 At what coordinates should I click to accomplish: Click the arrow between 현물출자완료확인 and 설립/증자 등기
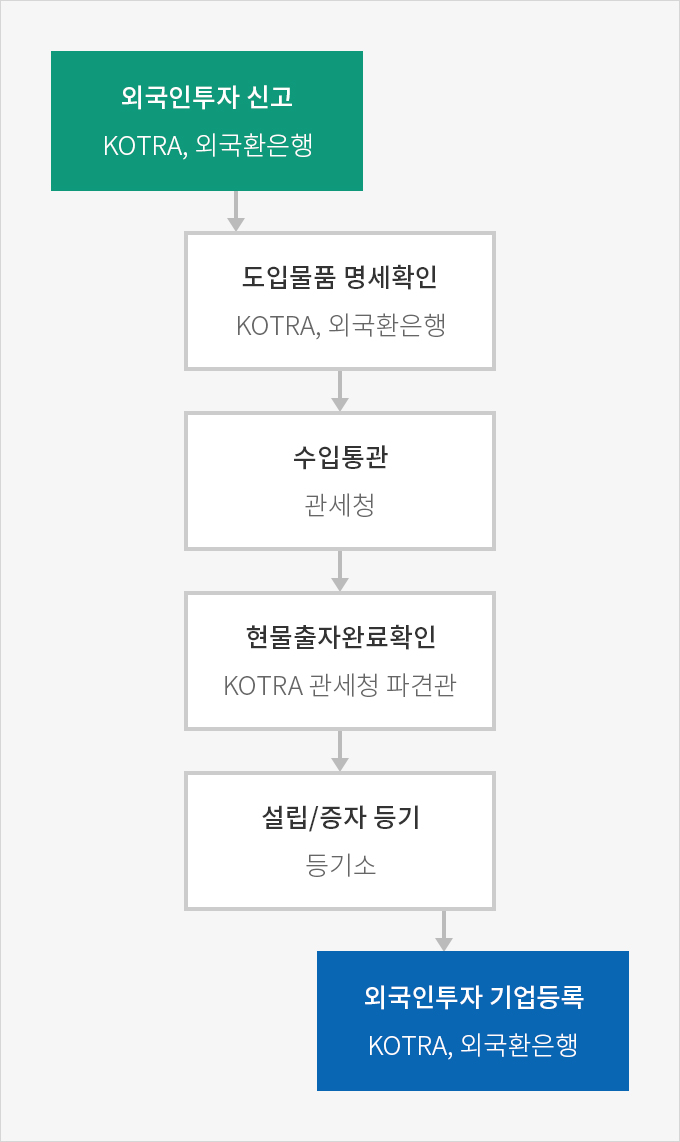tap(340, 751)
